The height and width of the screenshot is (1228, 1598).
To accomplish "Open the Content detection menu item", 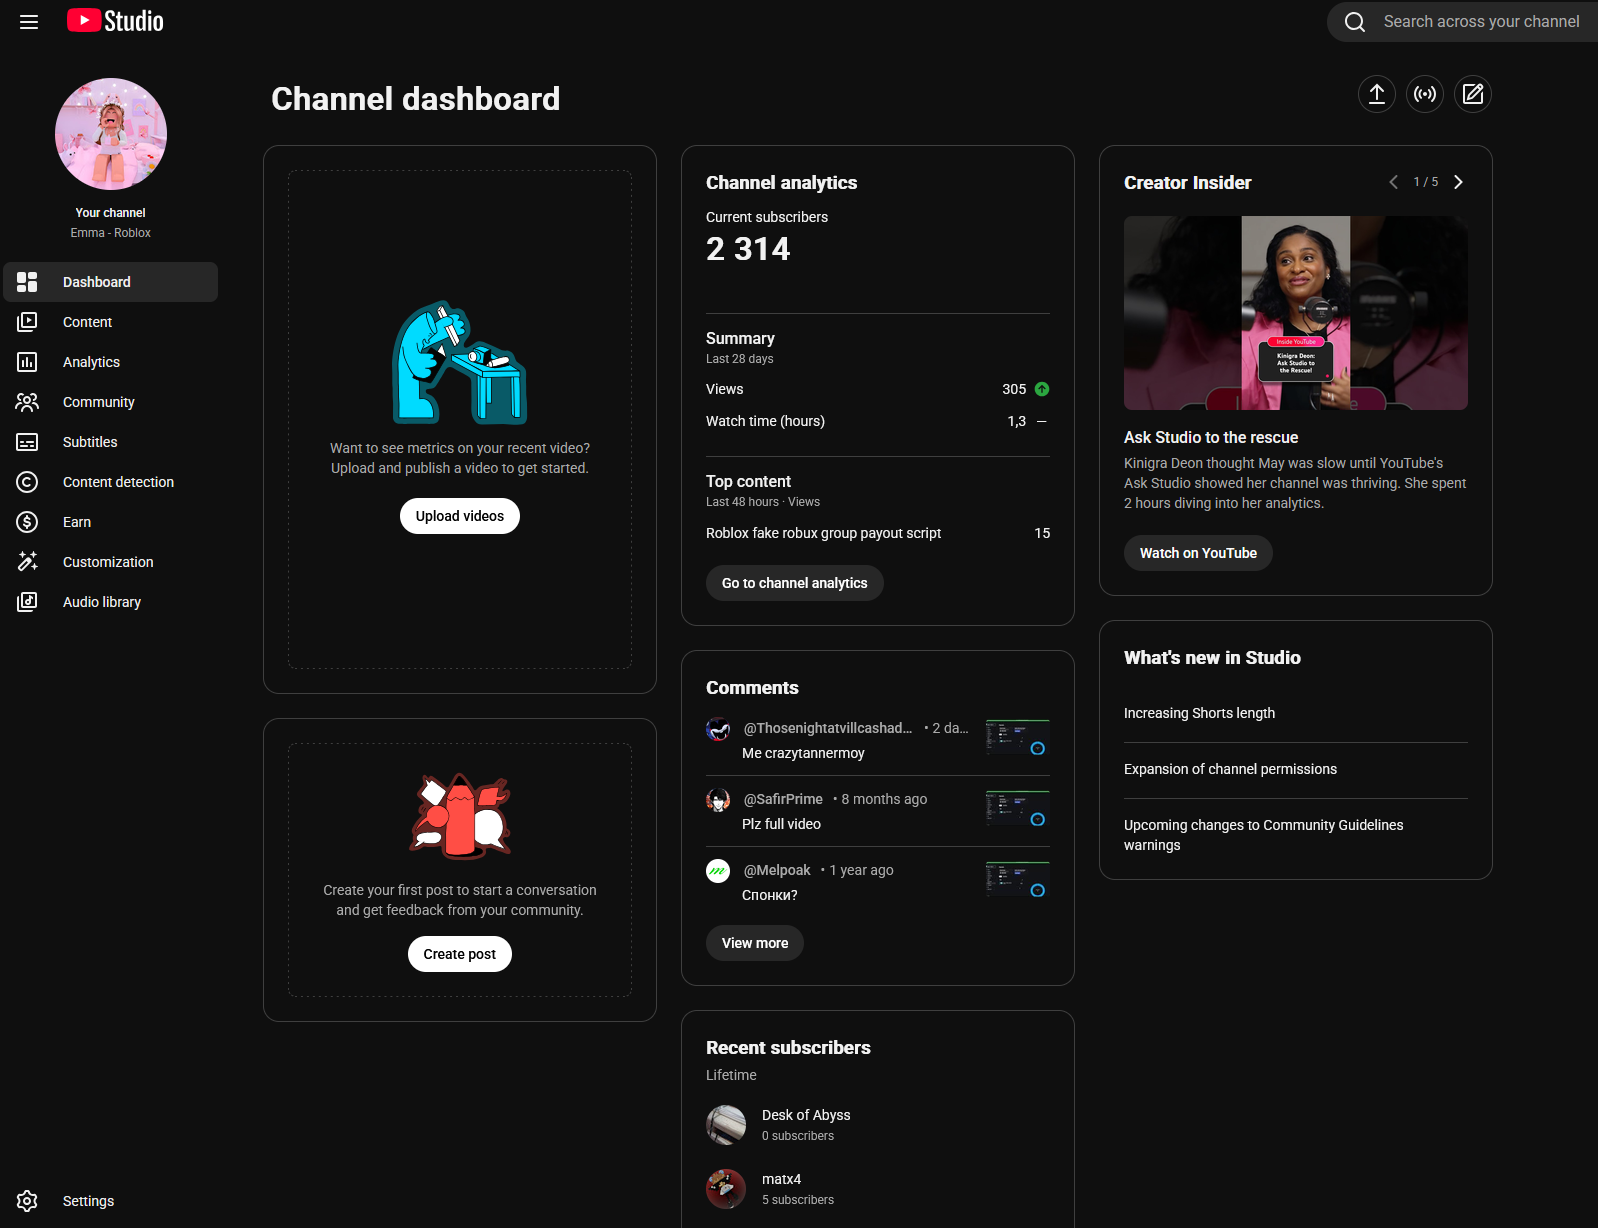I will [111, 482].
